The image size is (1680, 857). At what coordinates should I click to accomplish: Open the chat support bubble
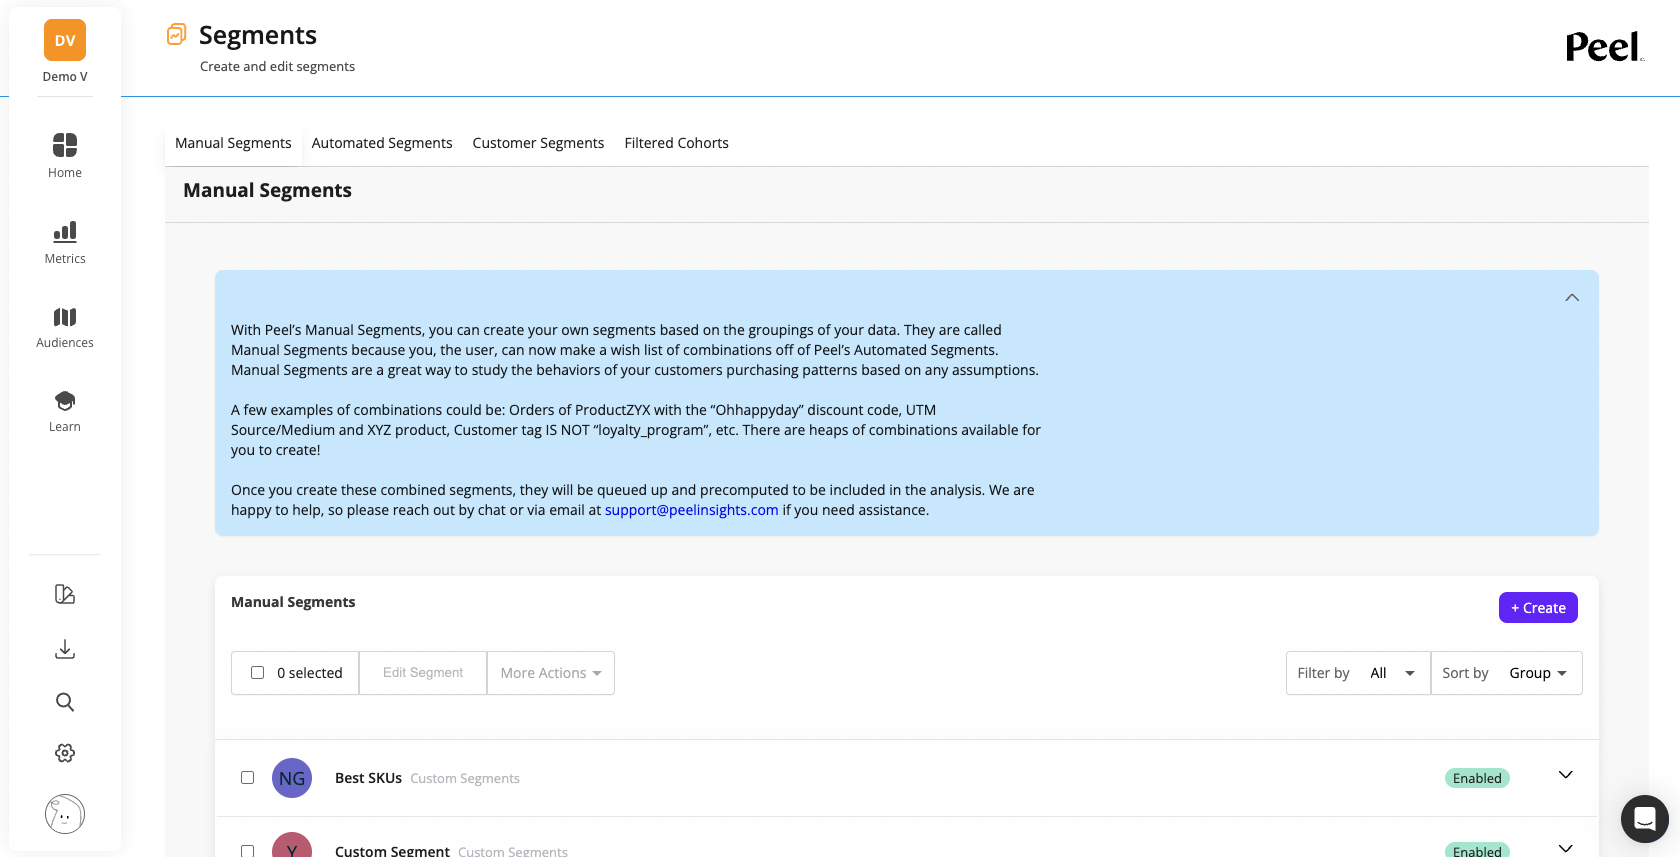(x=1645, y=819)
